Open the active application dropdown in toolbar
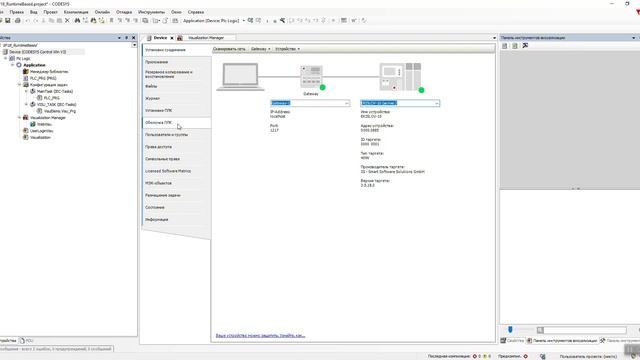Screen dimensions: 640x360 pyautogui.click(x=244, y=20)
